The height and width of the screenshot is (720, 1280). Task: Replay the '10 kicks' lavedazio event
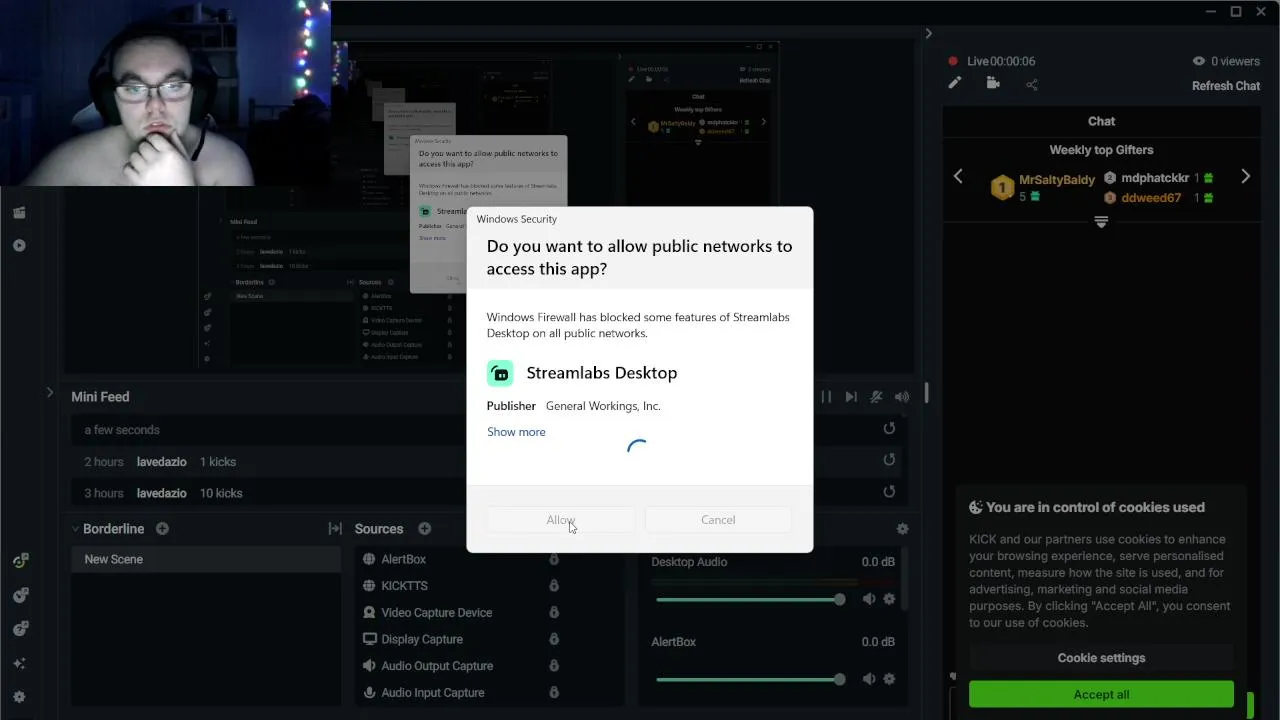click(x=889, y=492)
